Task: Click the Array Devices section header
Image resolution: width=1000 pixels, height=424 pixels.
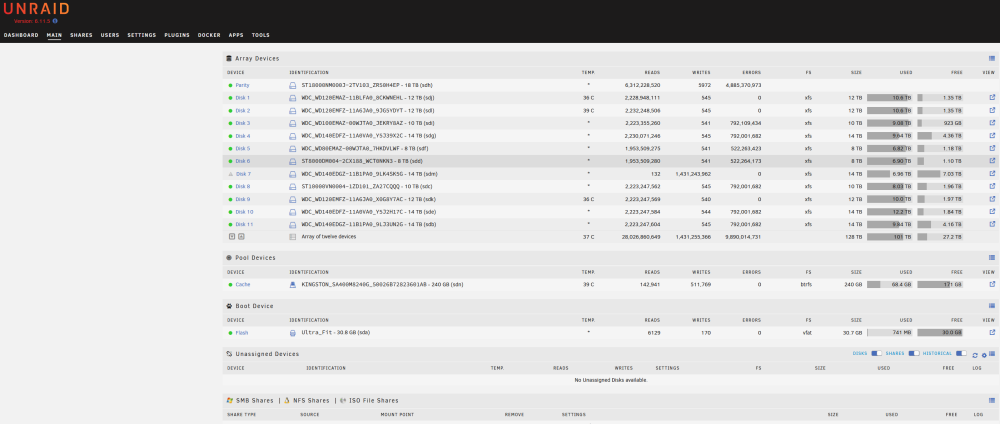Action: (x=257, y=59)
